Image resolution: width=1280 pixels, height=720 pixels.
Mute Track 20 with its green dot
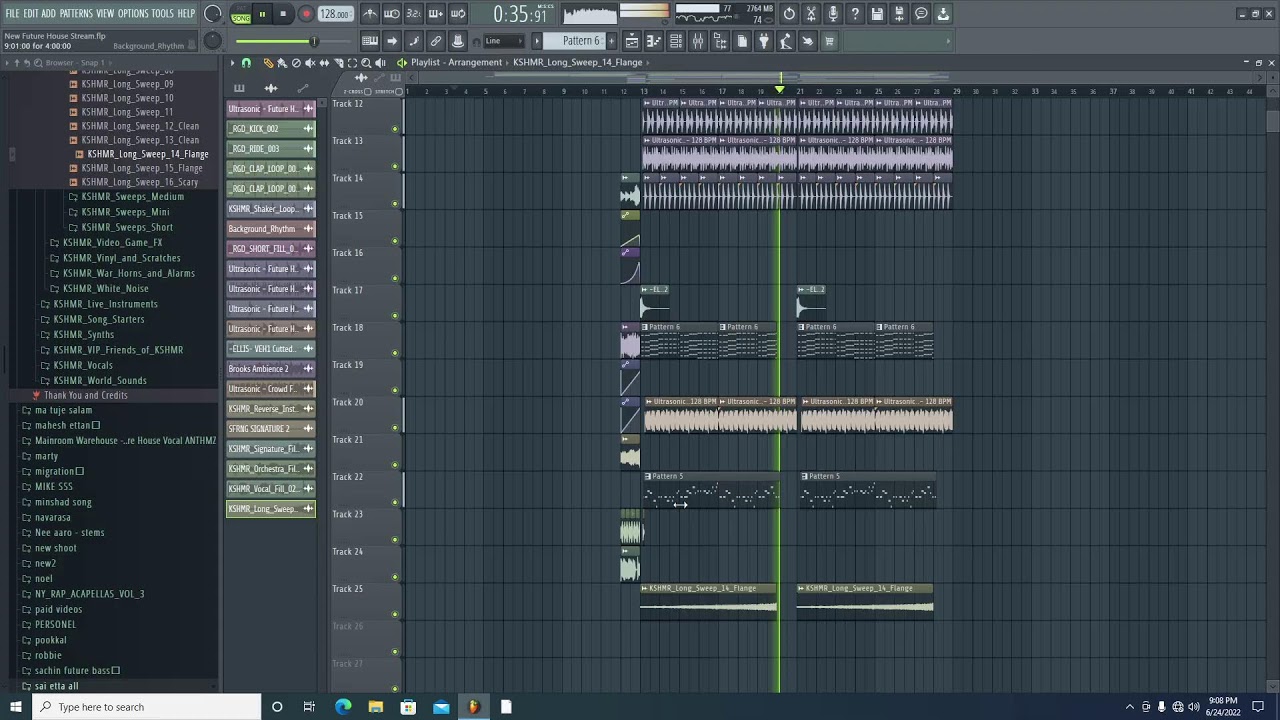(395, 427)
